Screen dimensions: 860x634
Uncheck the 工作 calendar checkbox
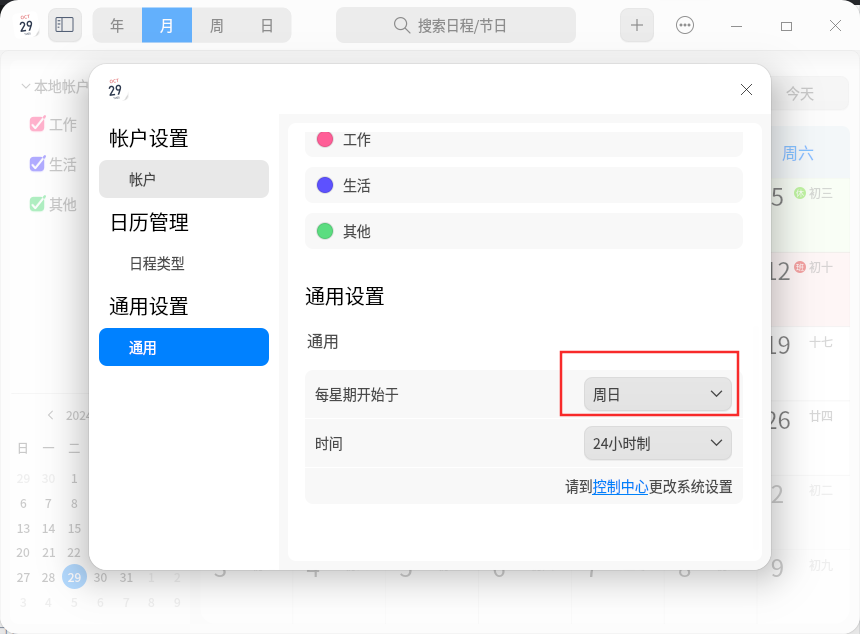coord(37,124)
